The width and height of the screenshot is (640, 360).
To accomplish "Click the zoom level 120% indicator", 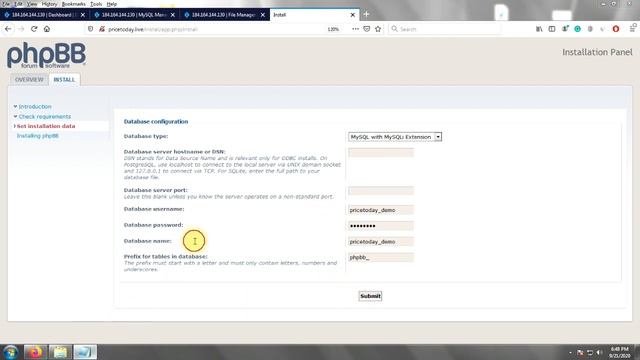I will [x=333, y=29].
